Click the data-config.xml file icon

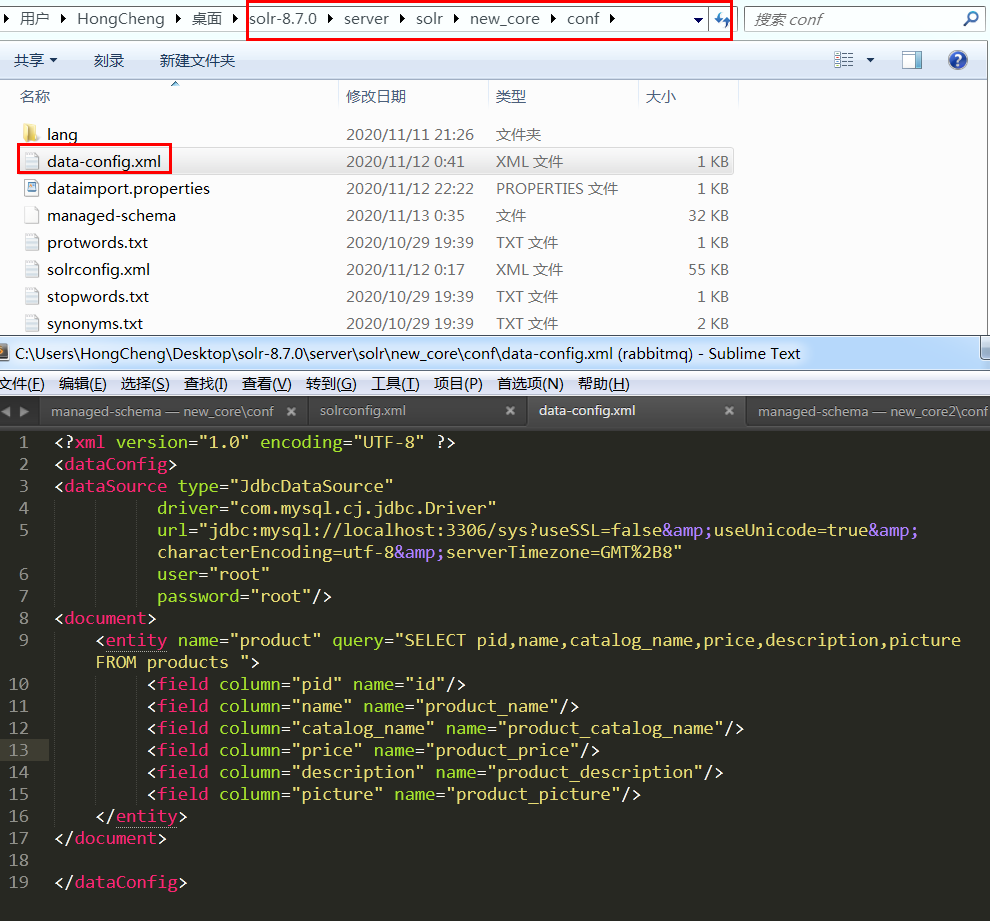click(32, 161)
